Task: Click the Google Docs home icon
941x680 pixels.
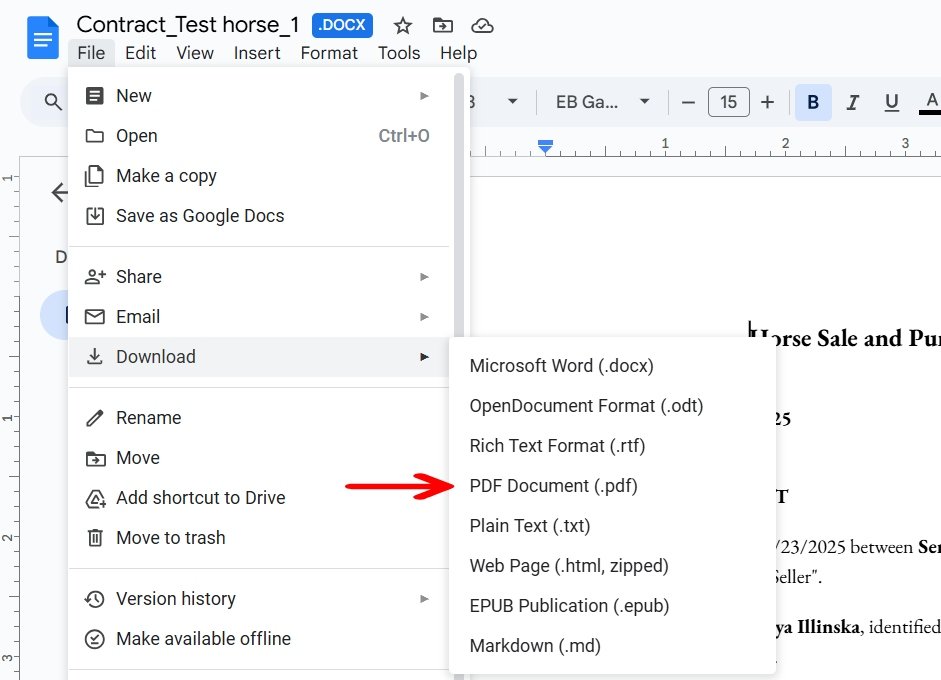Action: [x=44, y=38]
